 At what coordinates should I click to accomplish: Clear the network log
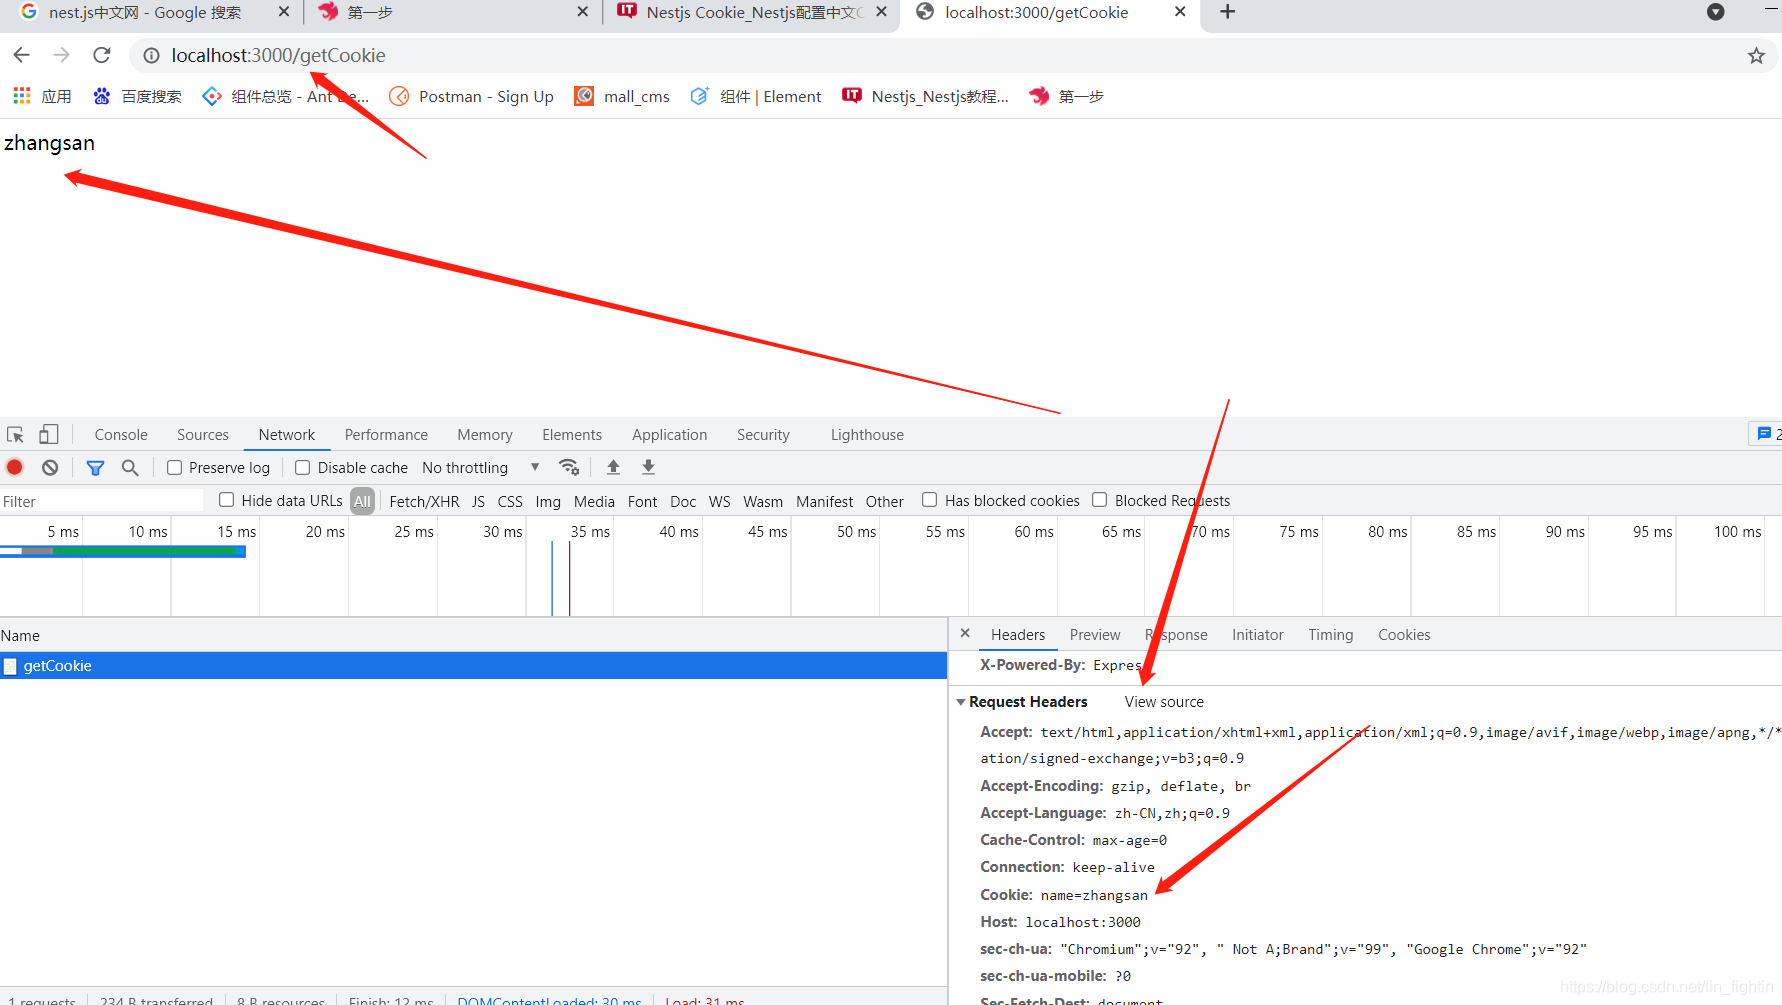[50, 467]
